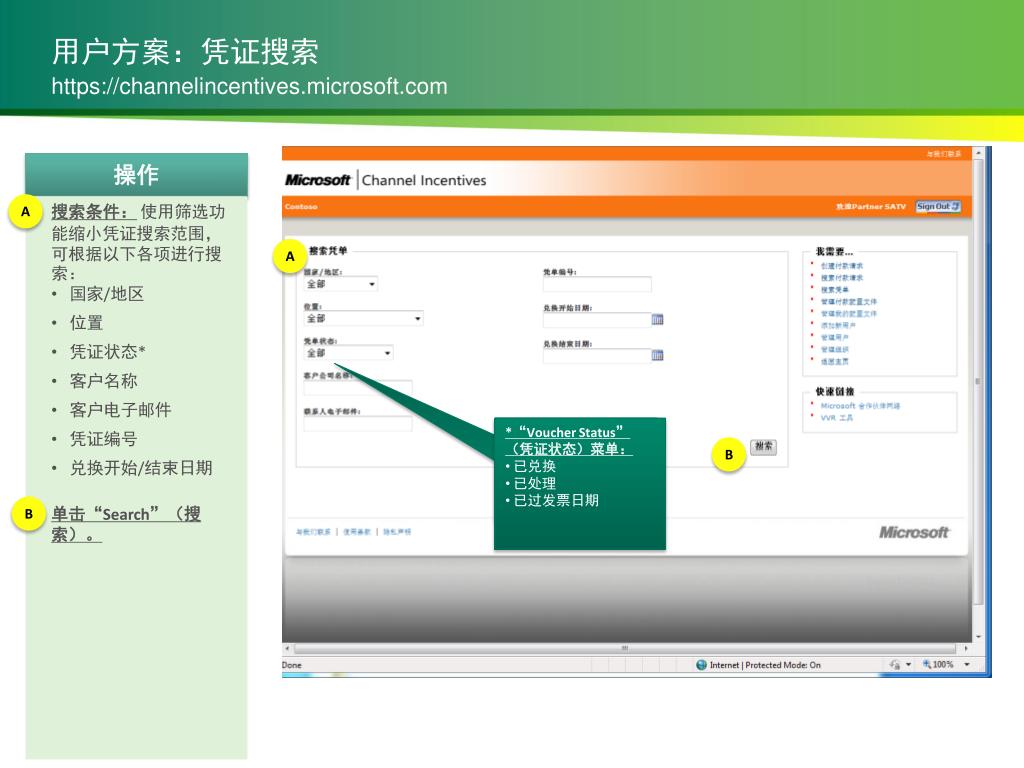The width and height of the screenshot is (1024, 768).
Task: Click the top-right 与我们联系 header link
Action: click(x=944, y=154)
